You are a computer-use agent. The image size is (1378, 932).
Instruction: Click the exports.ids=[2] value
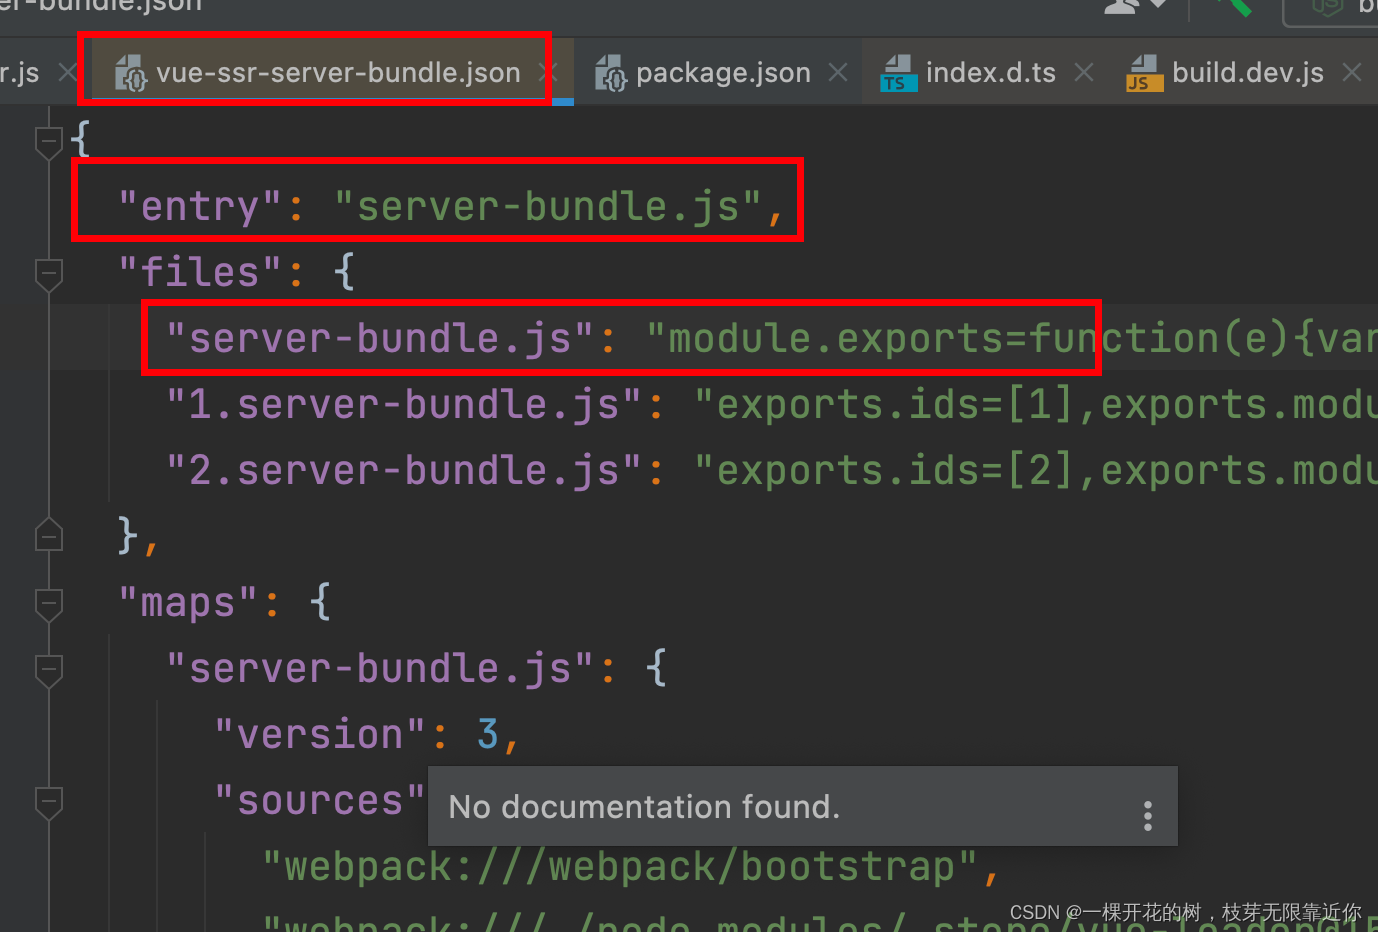click(1035, 470)
